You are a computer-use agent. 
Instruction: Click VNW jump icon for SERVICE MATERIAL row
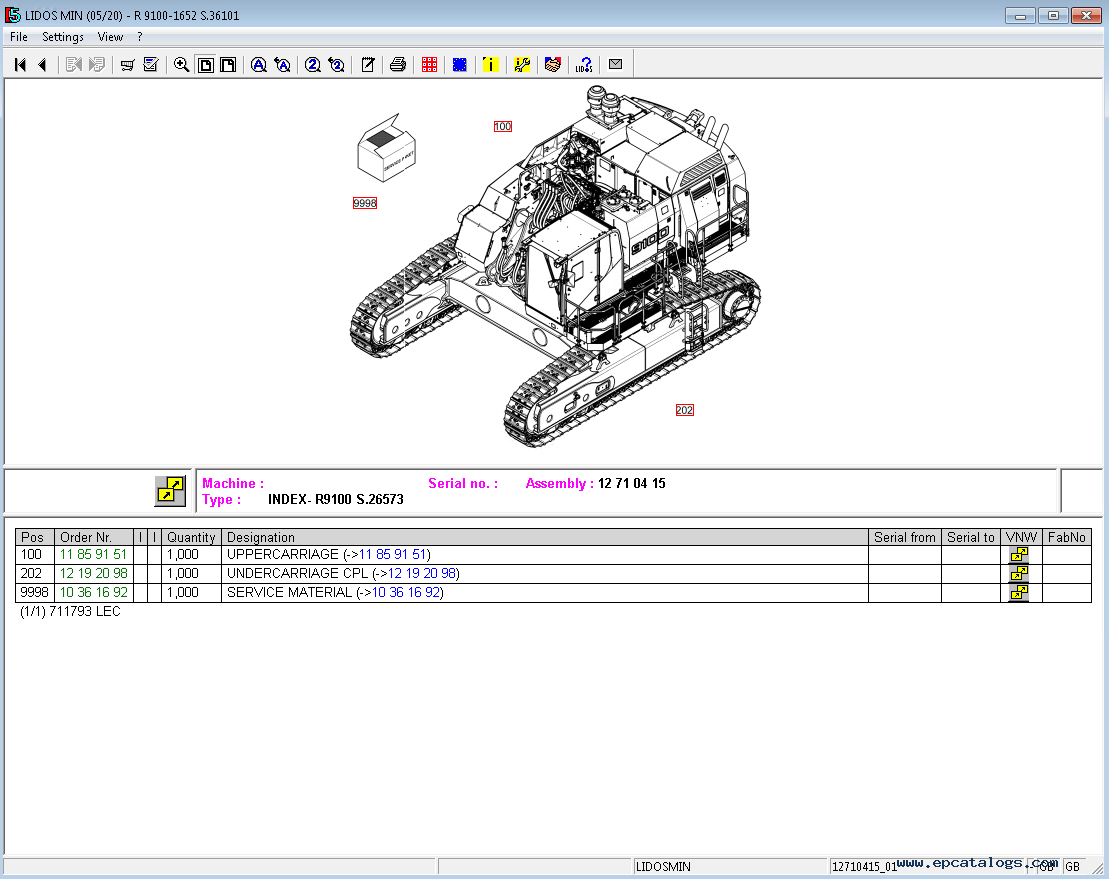pyautogui.click(x=1019, y=593)
